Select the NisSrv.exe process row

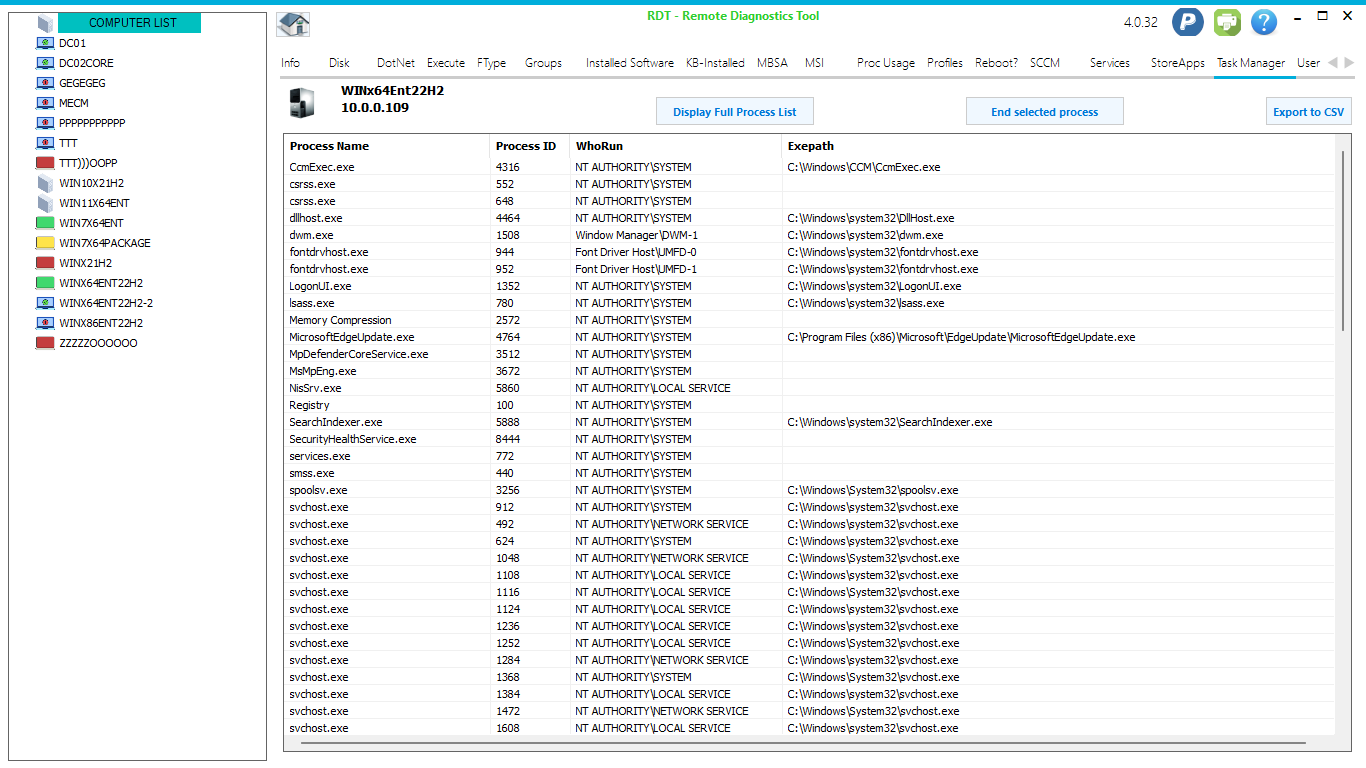pyautogui.click(x=810, y=388)
